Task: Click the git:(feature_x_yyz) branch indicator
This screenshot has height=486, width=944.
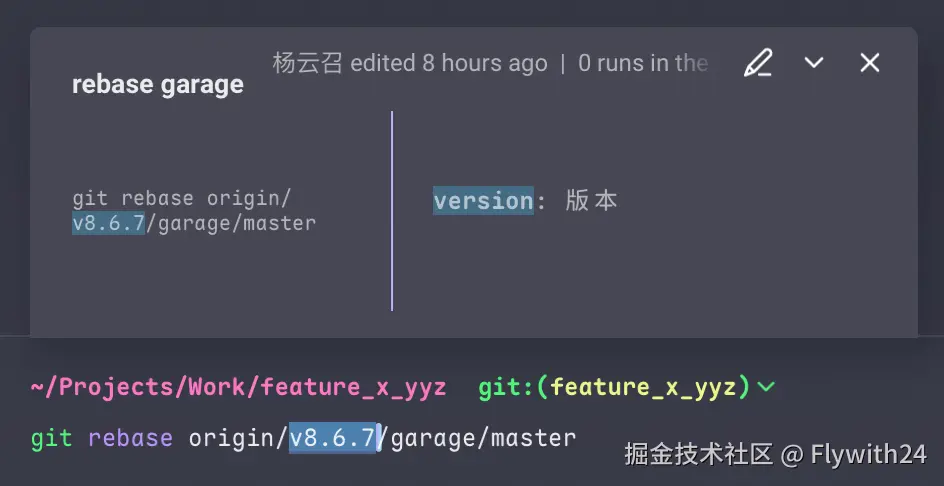Action: [x=614, y=387]
